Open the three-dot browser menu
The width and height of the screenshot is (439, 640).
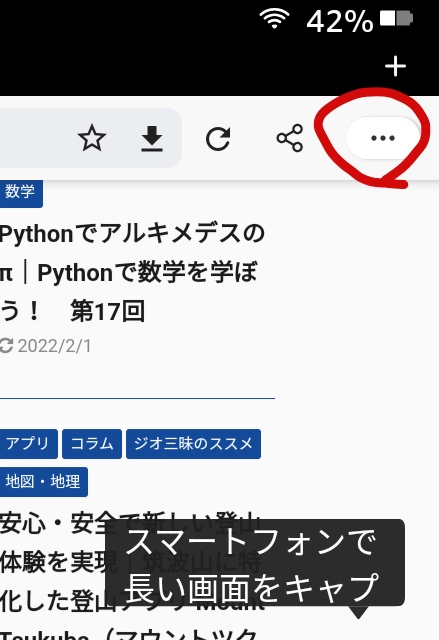tap(383, 138)
